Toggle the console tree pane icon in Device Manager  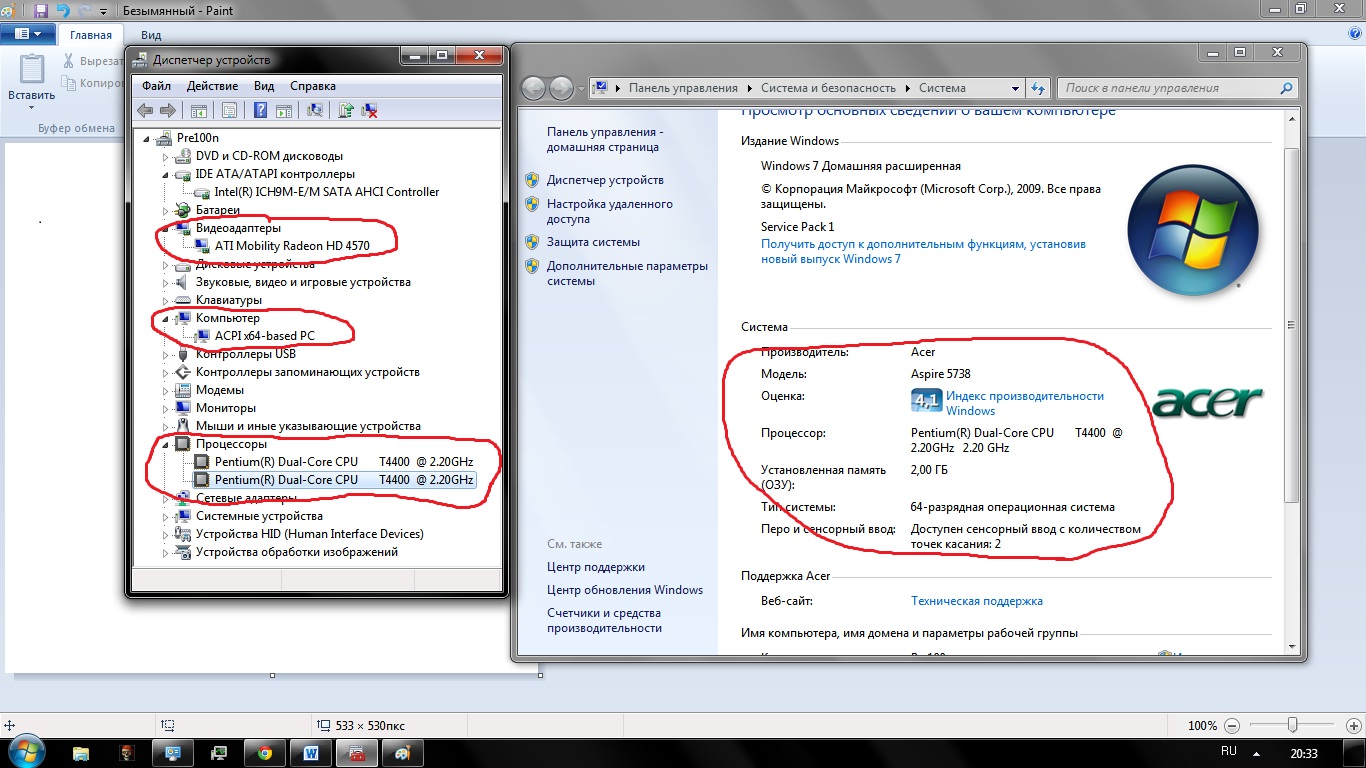(x=198, y=111)
